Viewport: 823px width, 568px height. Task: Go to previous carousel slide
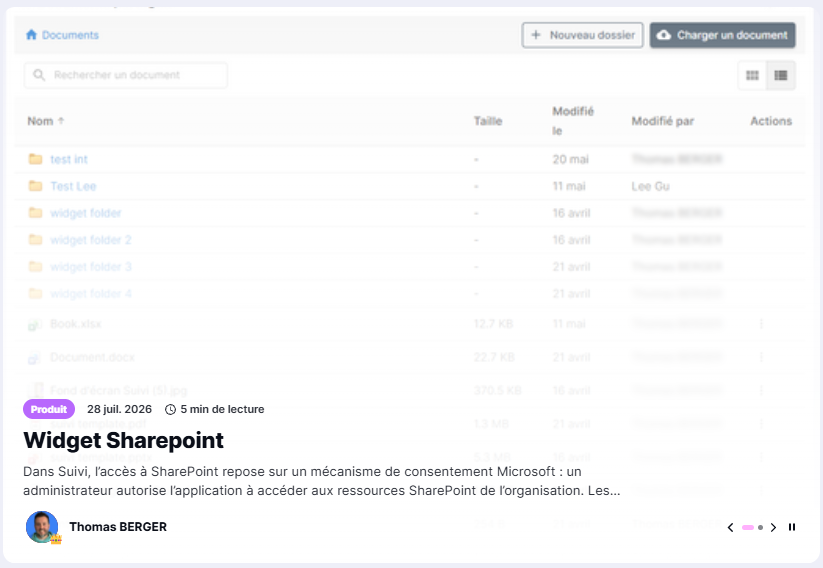coord(730,528)
